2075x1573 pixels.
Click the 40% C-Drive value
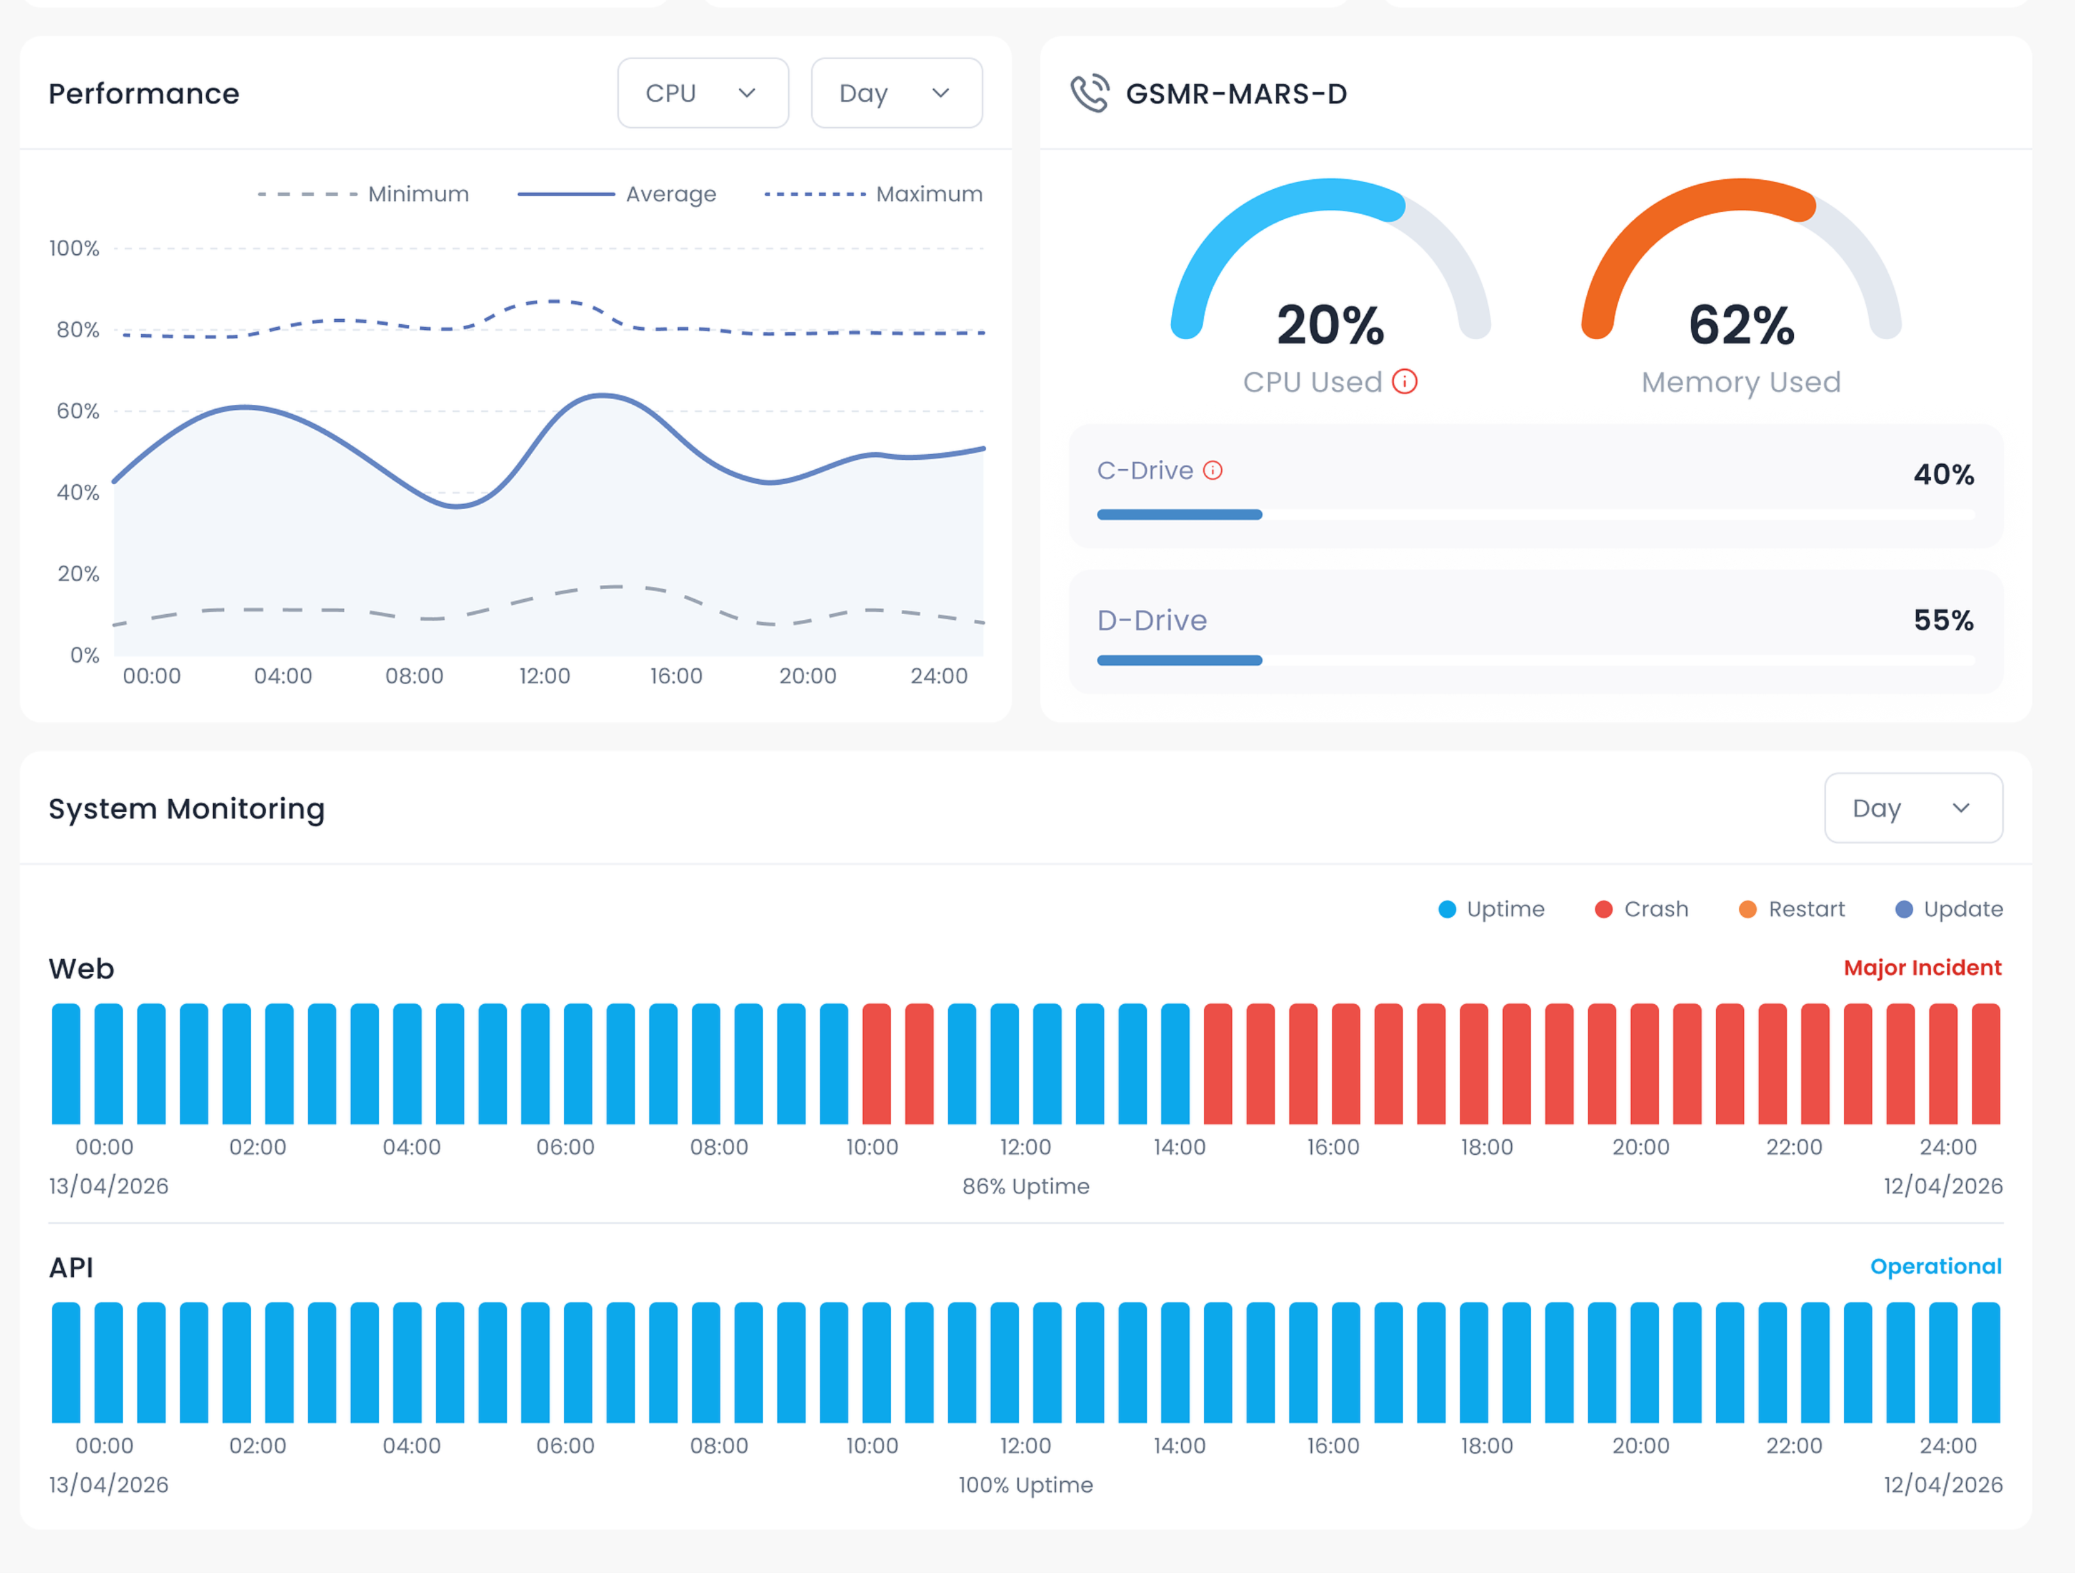[x=1944, y=474]
